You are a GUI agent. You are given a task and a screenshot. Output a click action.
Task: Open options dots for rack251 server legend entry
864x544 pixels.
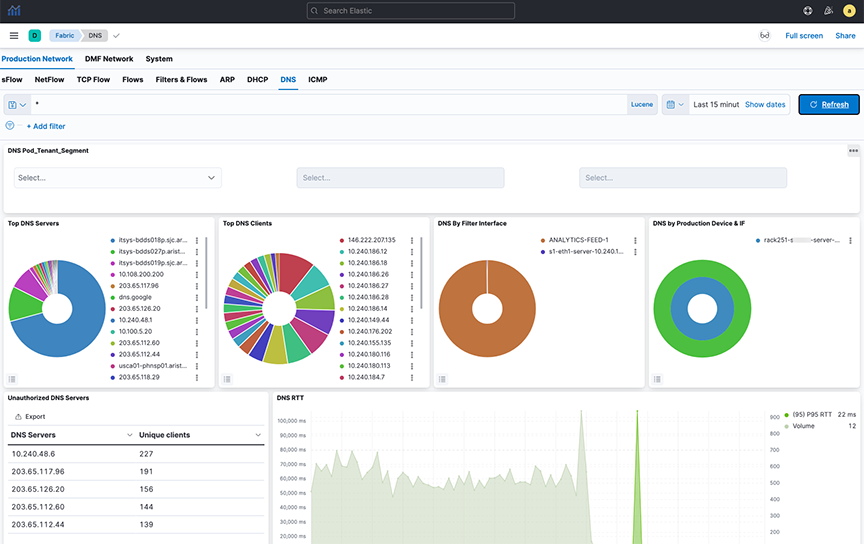pyautogui.click(x=850, y=240)
